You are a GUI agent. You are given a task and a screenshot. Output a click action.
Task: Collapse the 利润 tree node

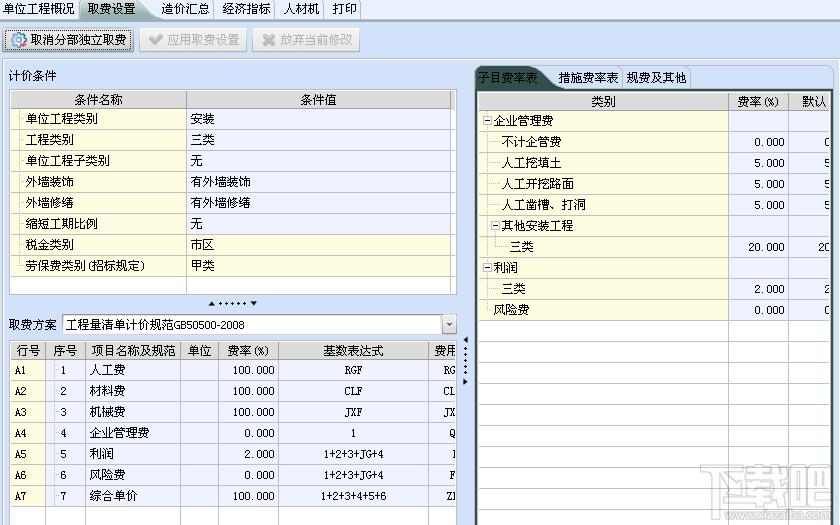pyautogui.click(x=487, y=268)
